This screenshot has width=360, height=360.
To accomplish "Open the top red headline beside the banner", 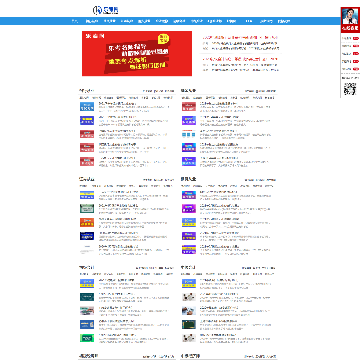I will tap(240, 38).
